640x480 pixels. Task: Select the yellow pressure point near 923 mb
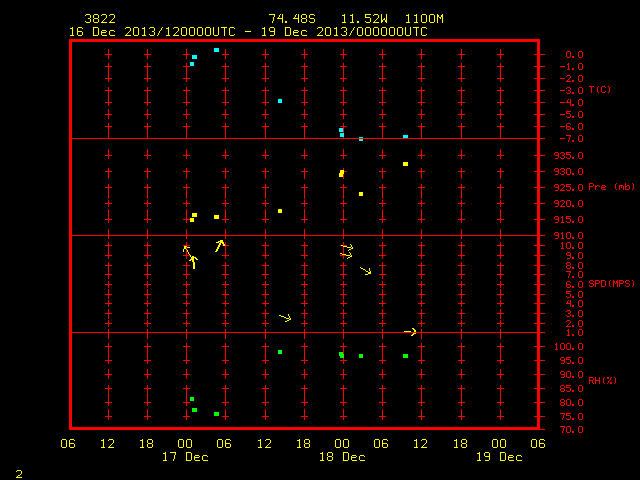pos(361,194)
